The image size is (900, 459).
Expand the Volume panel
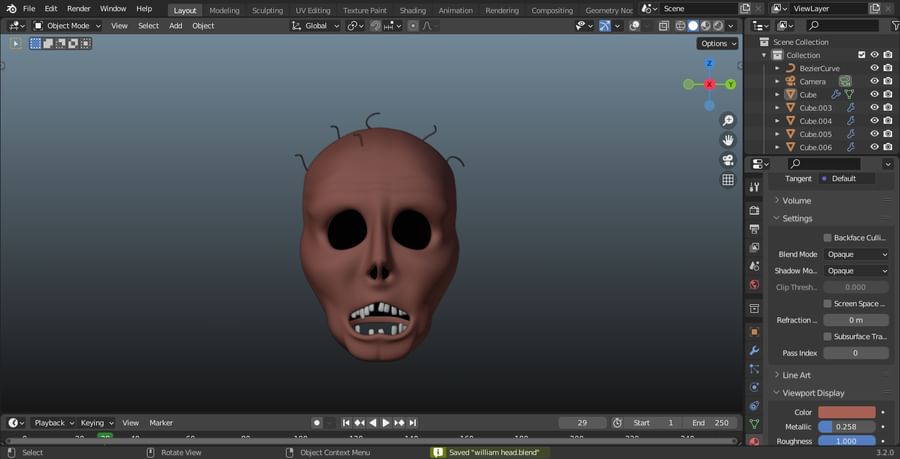click(x=796, y=201)
